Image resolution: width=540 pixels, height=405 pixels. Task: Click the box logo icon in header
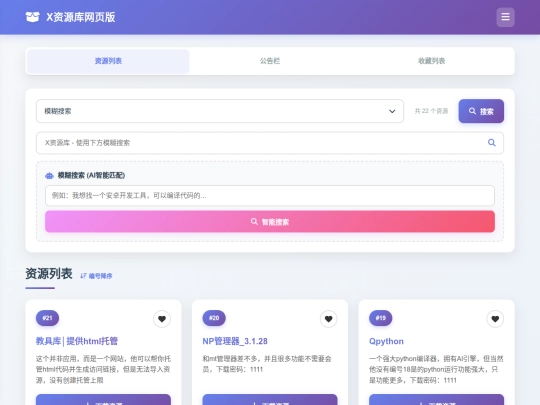(33, 17)
